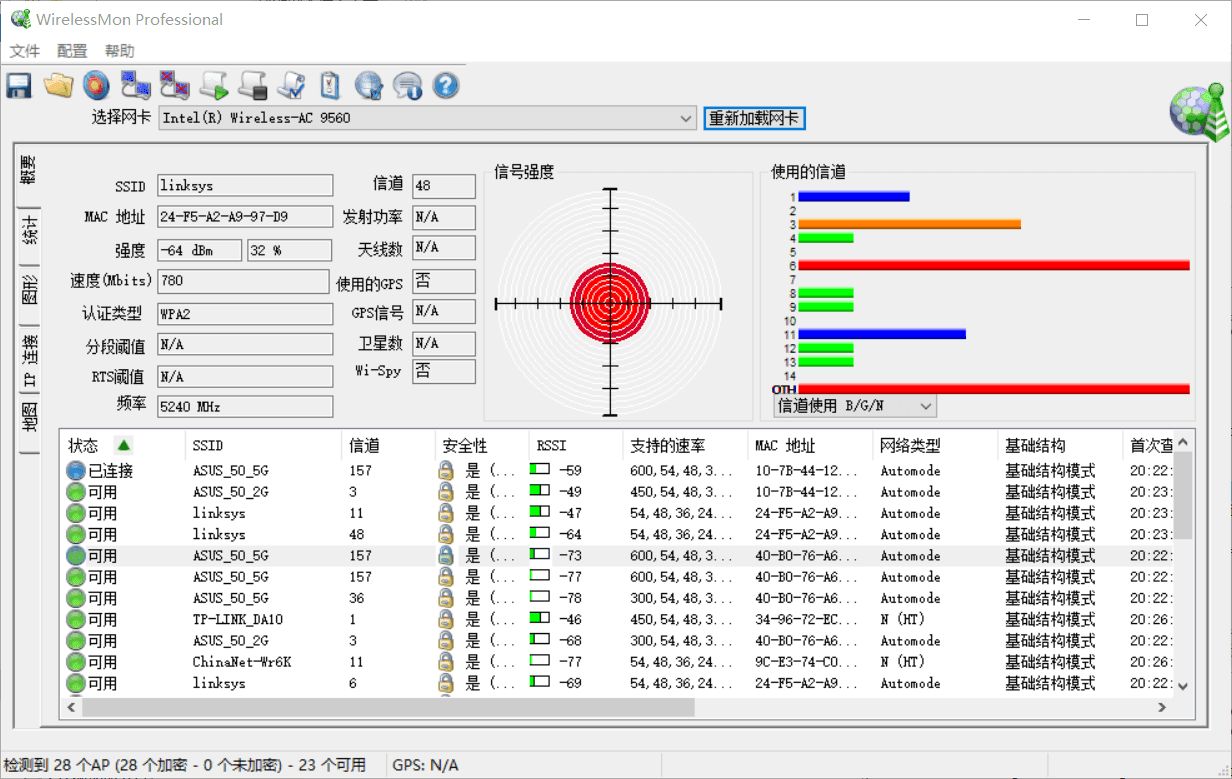Open the yellow folder toolbar icon

[58, 86]
